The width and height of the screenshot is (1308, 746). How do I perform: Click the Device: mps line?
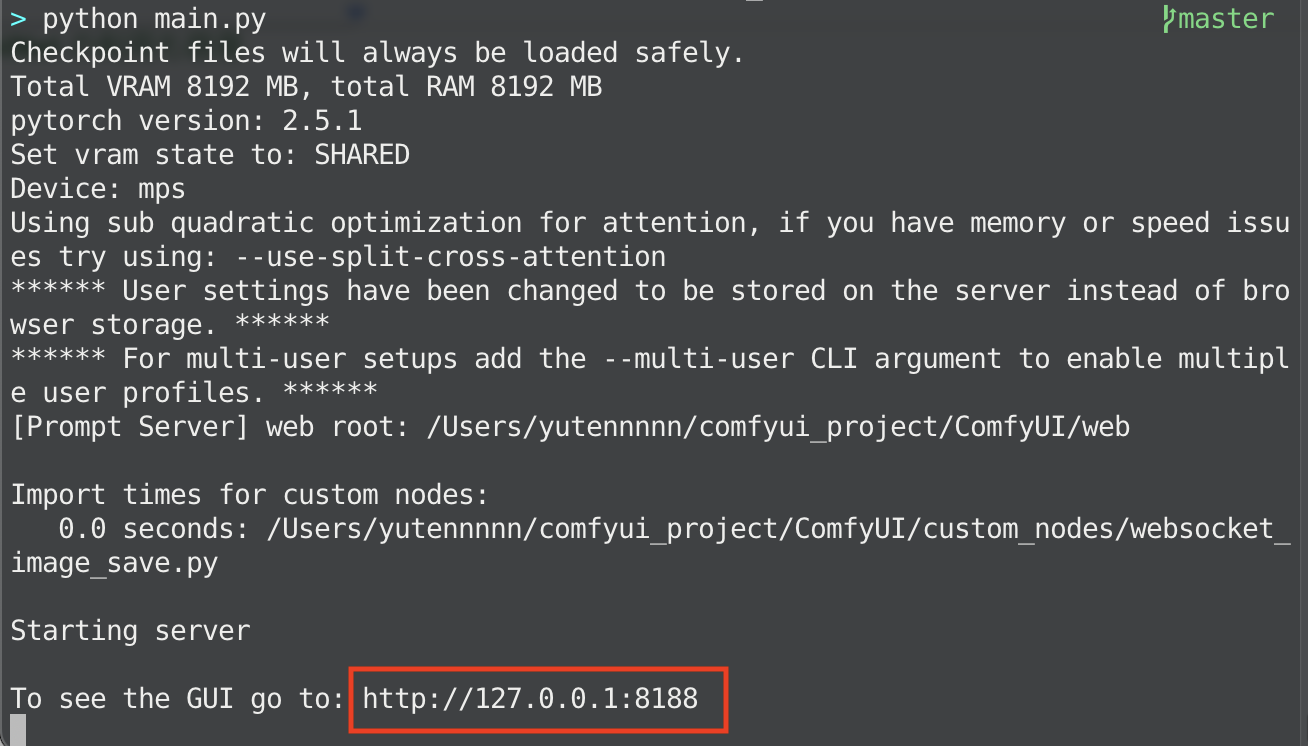[98, 189]
